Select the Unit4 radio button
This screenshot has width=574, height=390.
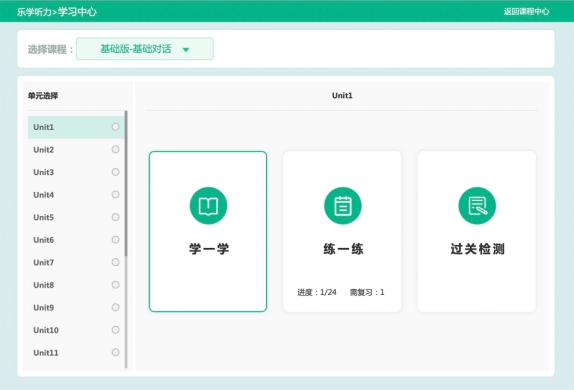(115, 194)
